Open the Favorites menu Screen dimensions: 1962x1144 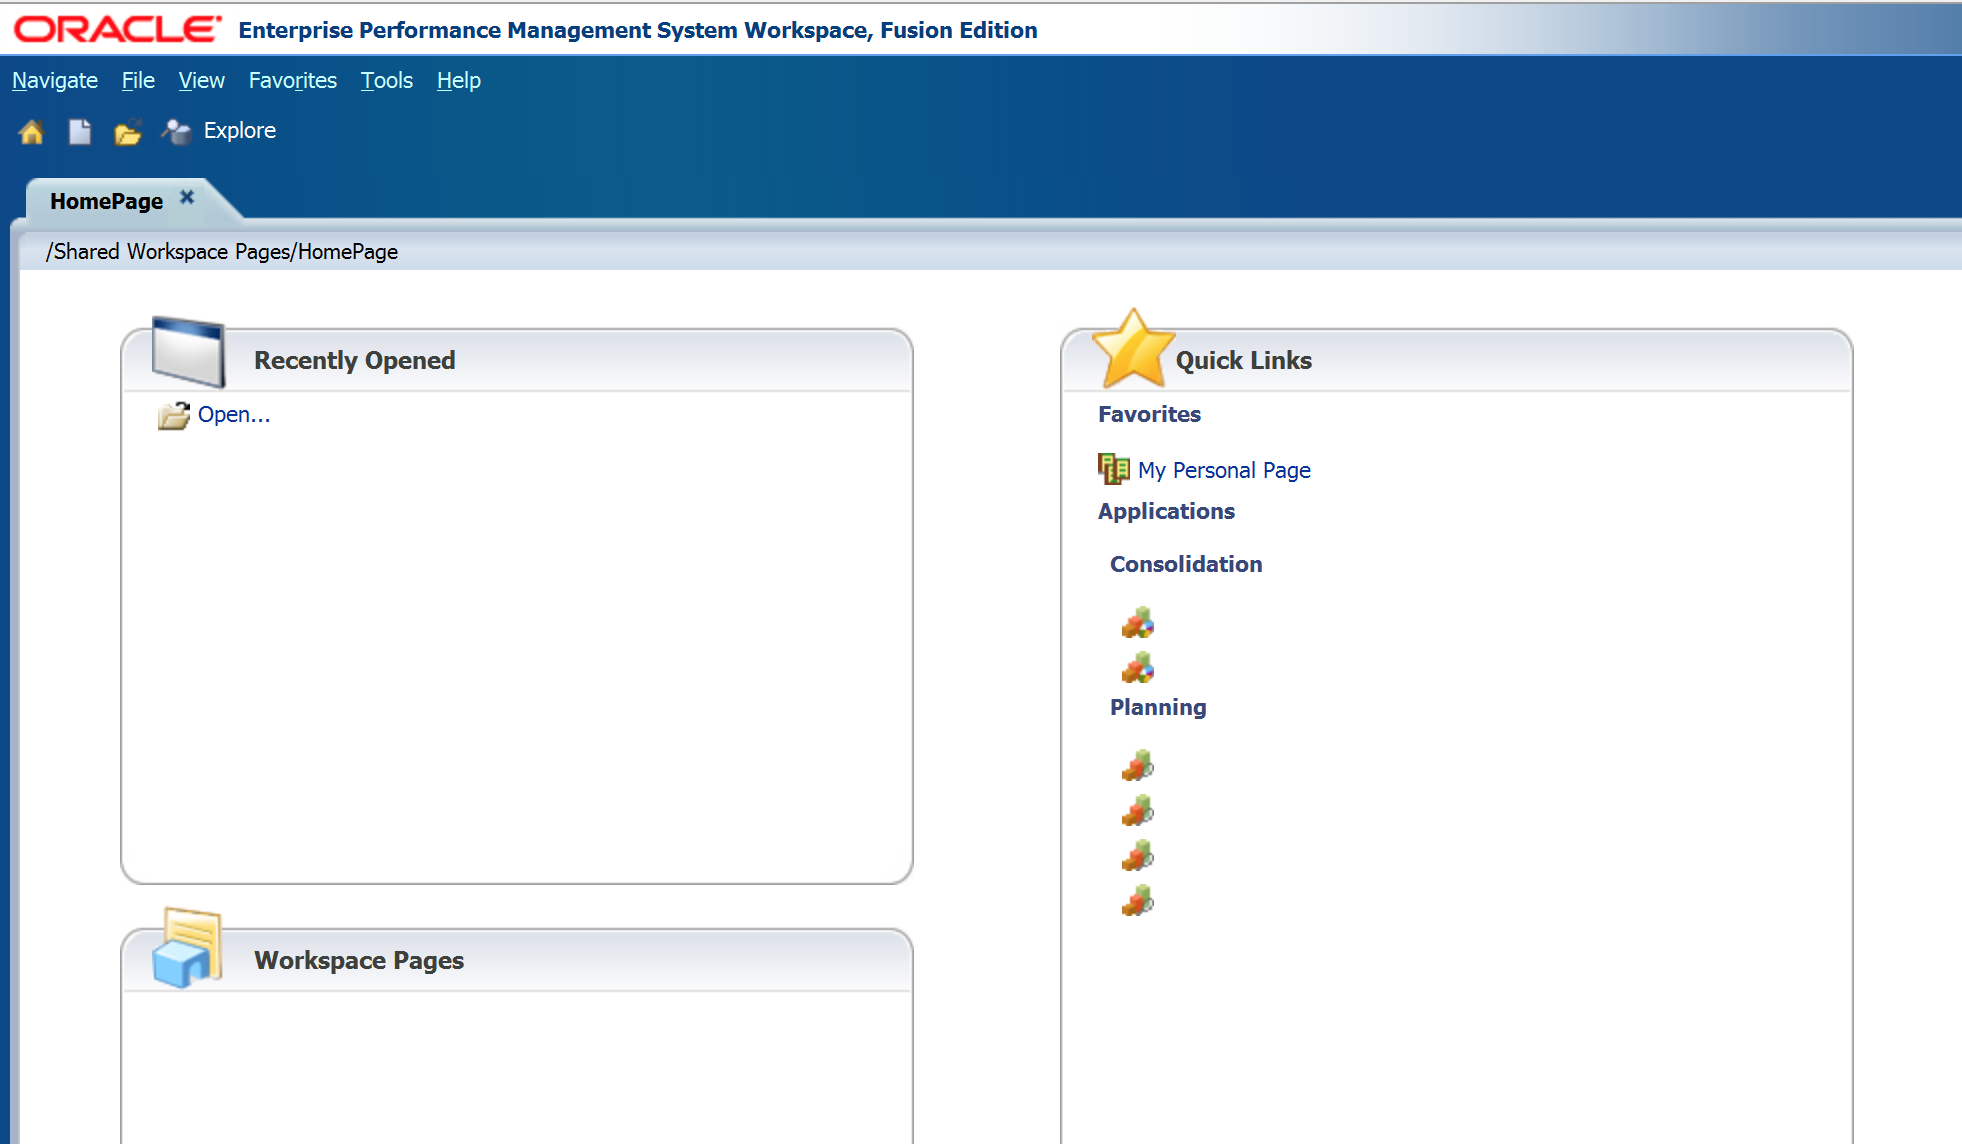(x=292, y=80)
